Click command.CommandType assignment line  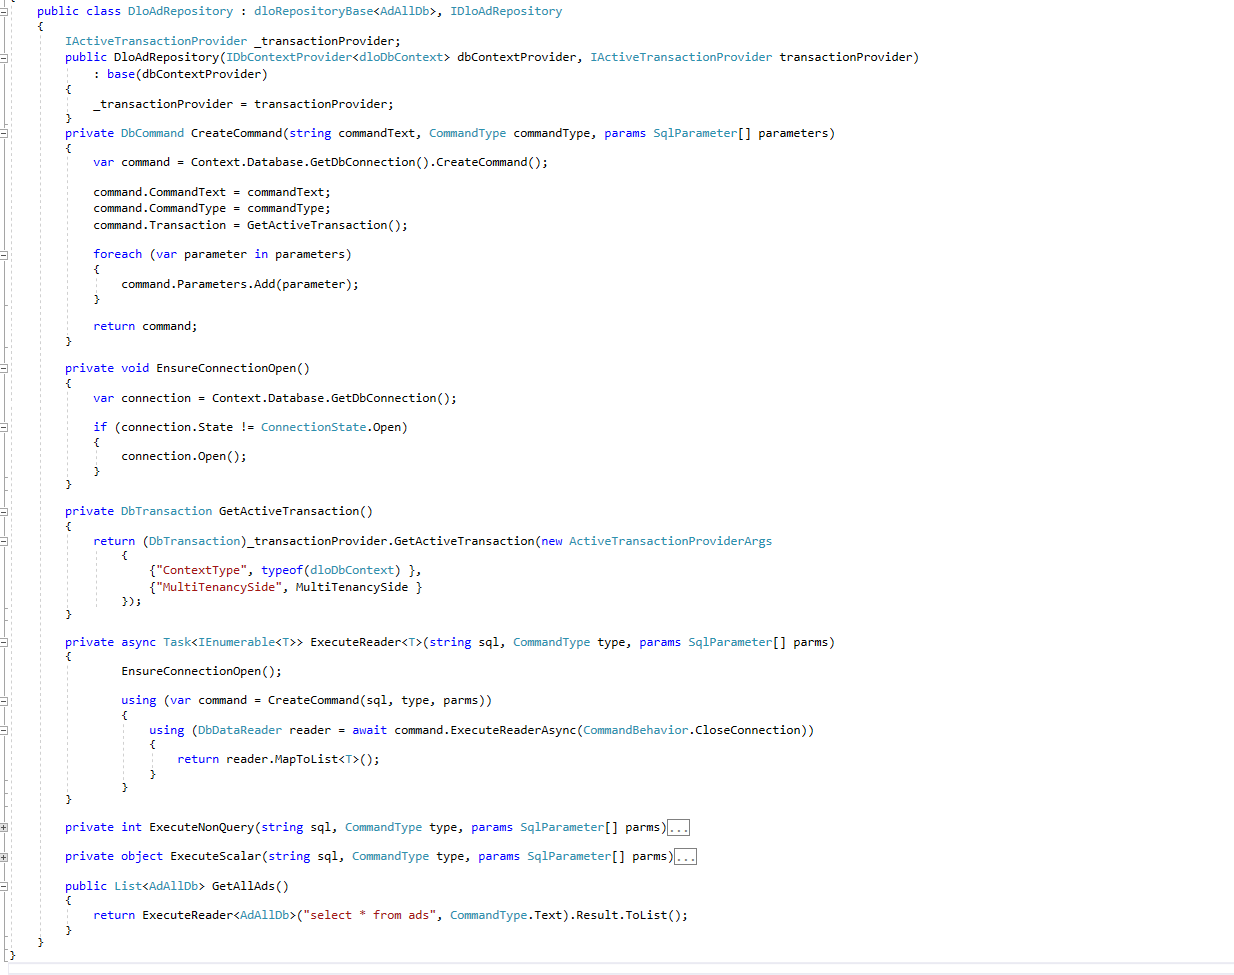(x=212, y=208)
